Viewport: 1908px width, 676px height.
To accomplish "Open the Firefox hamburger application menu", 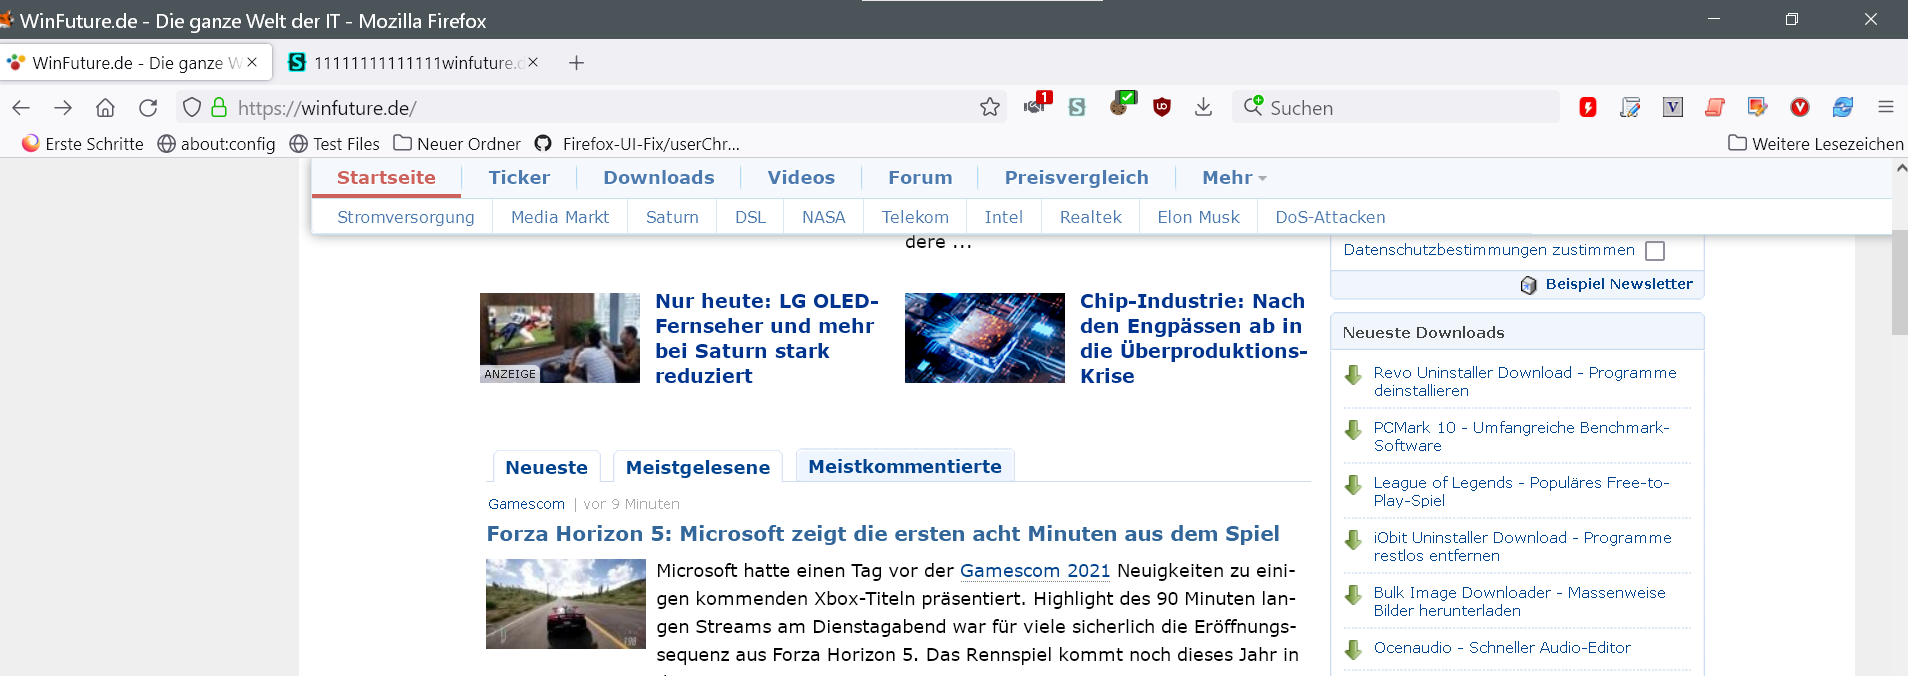I will point(1885,107).
